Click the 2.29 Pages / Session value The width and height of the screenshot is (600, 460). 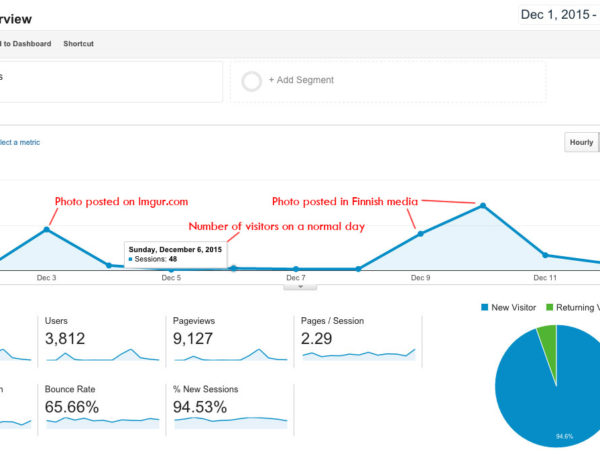coord(316,339)
